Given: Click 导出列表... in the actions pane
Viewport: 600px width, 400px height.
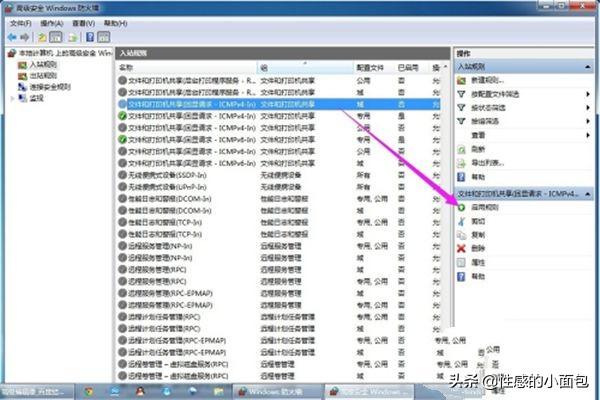Looking at the screenshot, I should (488, 163).
